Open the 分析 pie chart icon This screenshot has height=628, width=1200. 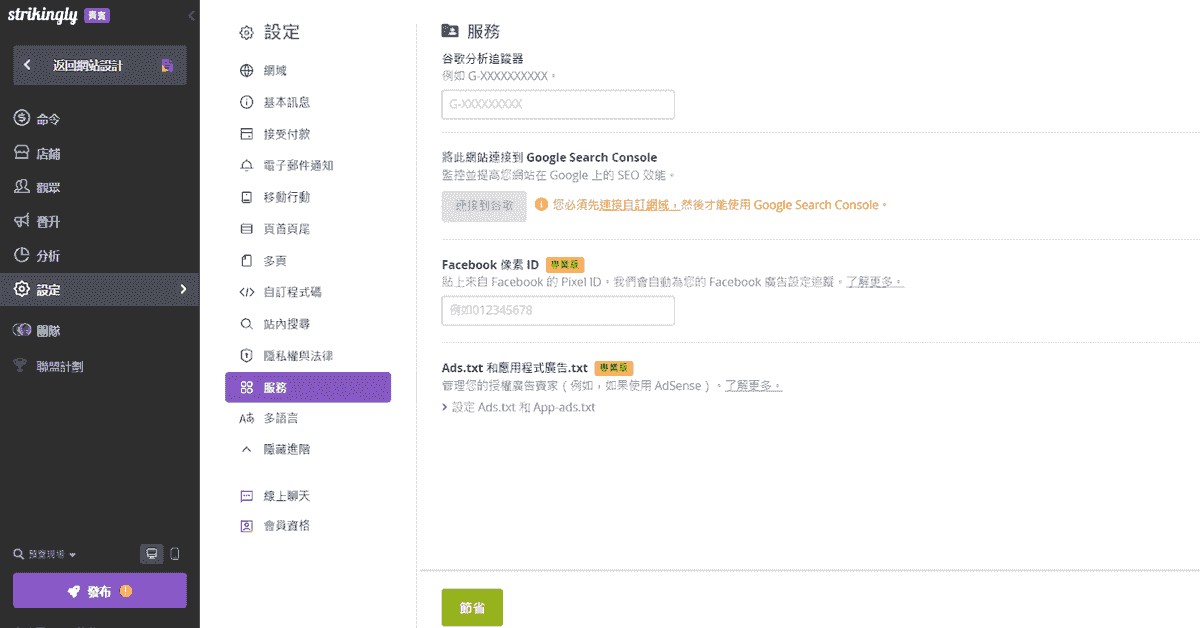[21, 255]
